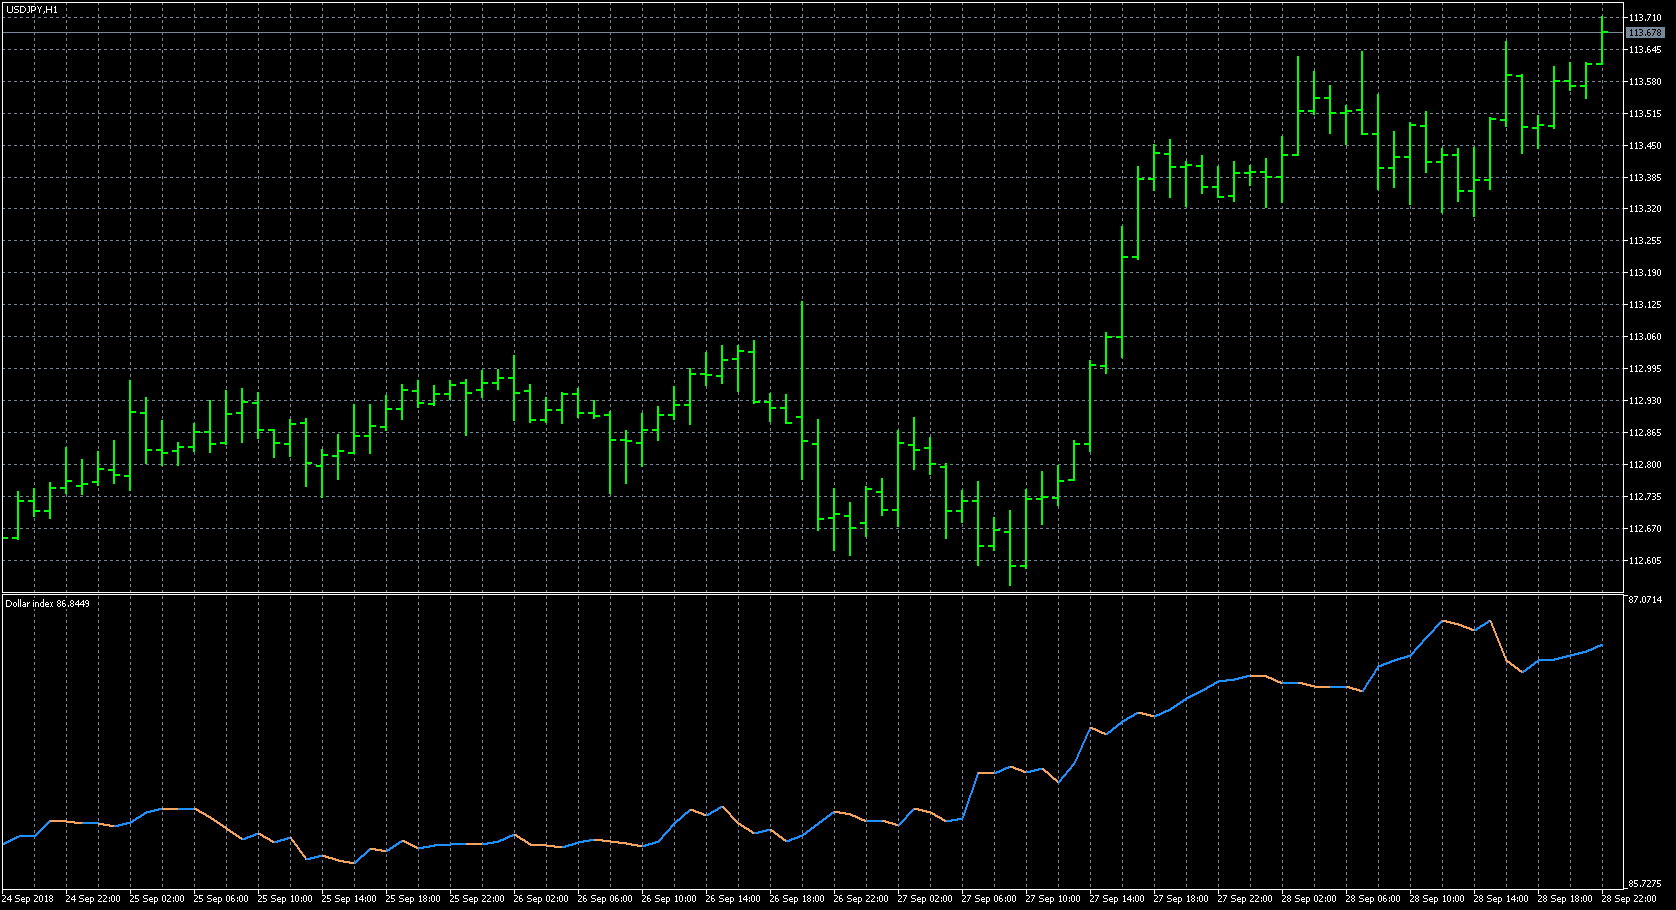Select price level 112.995
Screen dimensions: 1676x910
coord(1645,369)
